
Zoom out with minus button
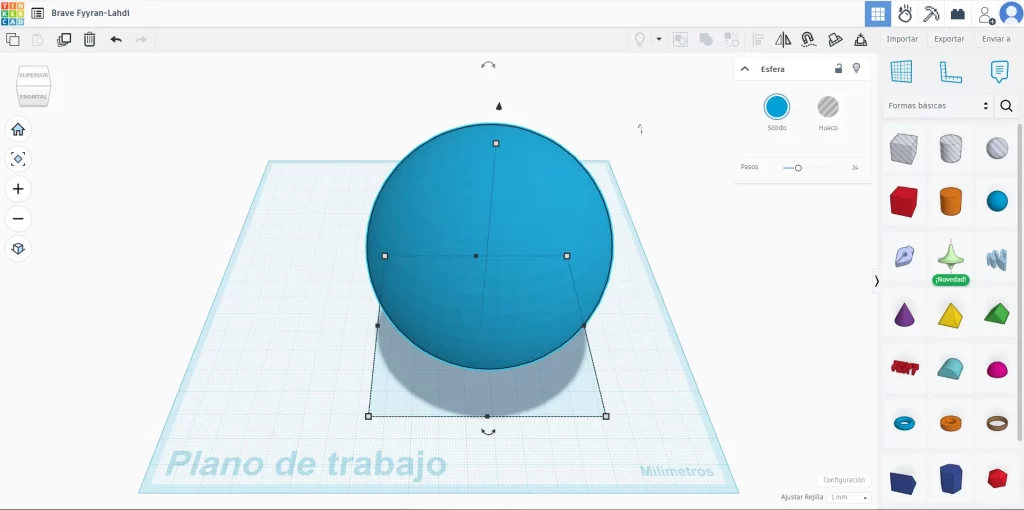[18, 218]
